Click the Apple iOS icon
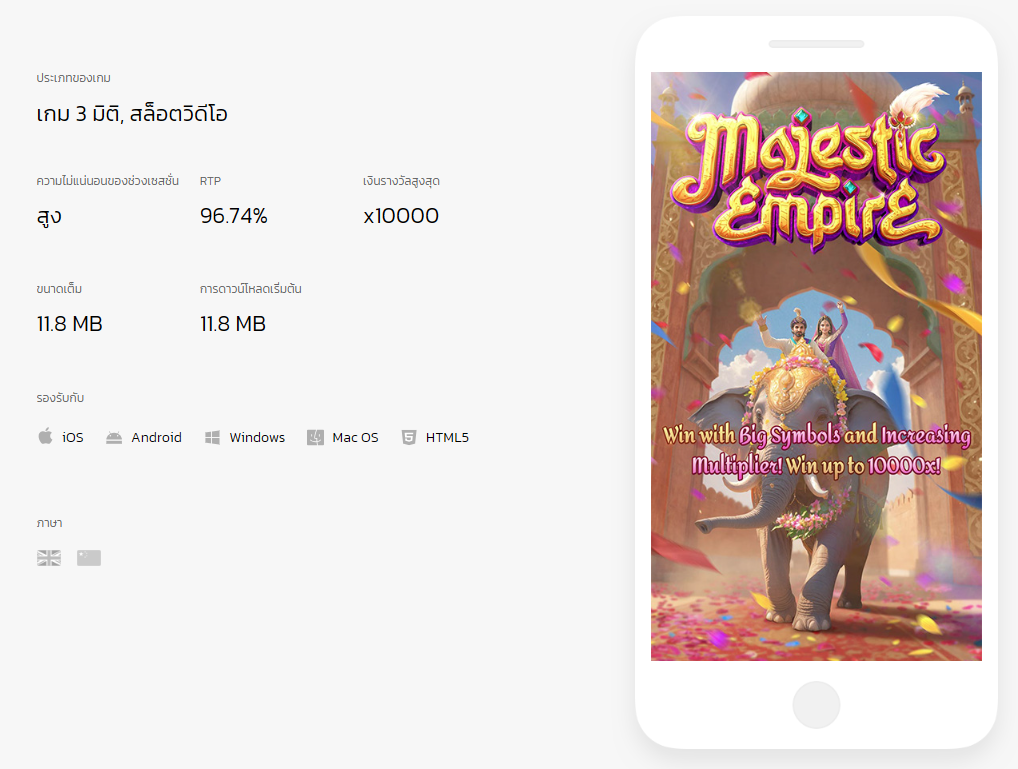This screenshot has height=769, width=1018. coord(45,436)
